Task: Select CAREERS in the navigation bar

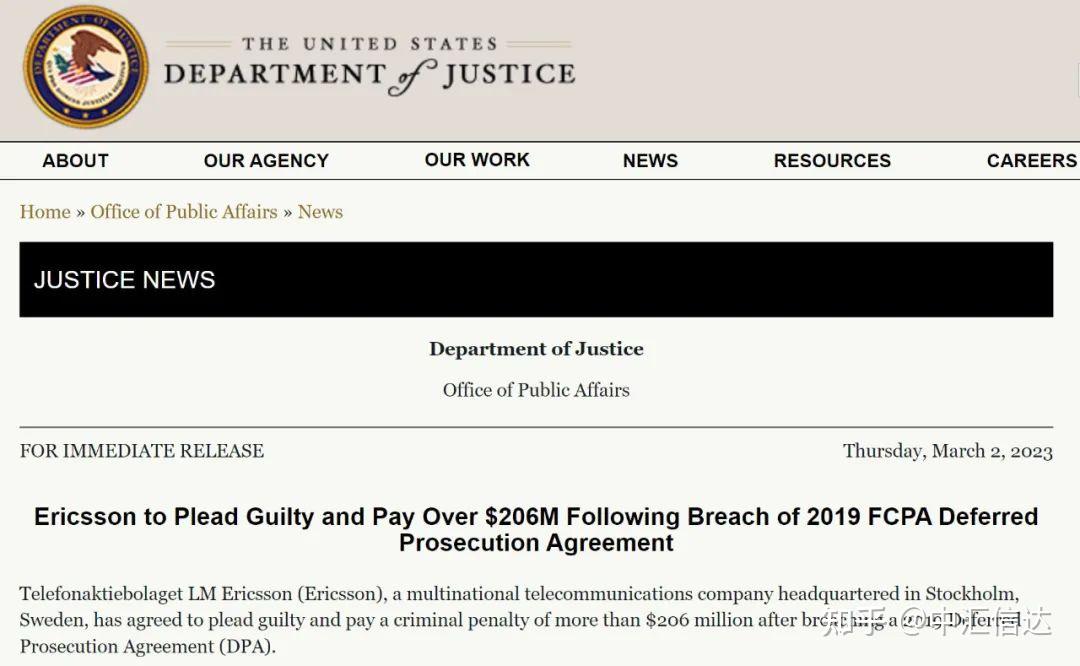Action: (x=1031, y=161)
